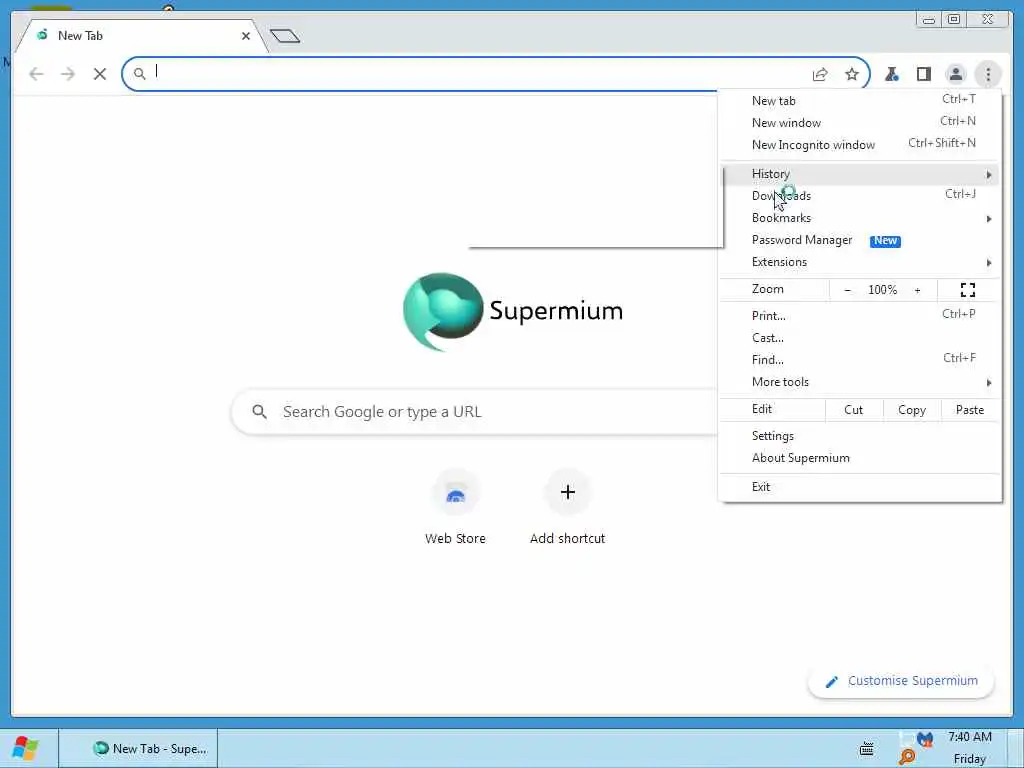
Task: Stop loading with the X button
Action: pyautogui.click(x=100, y=74)
